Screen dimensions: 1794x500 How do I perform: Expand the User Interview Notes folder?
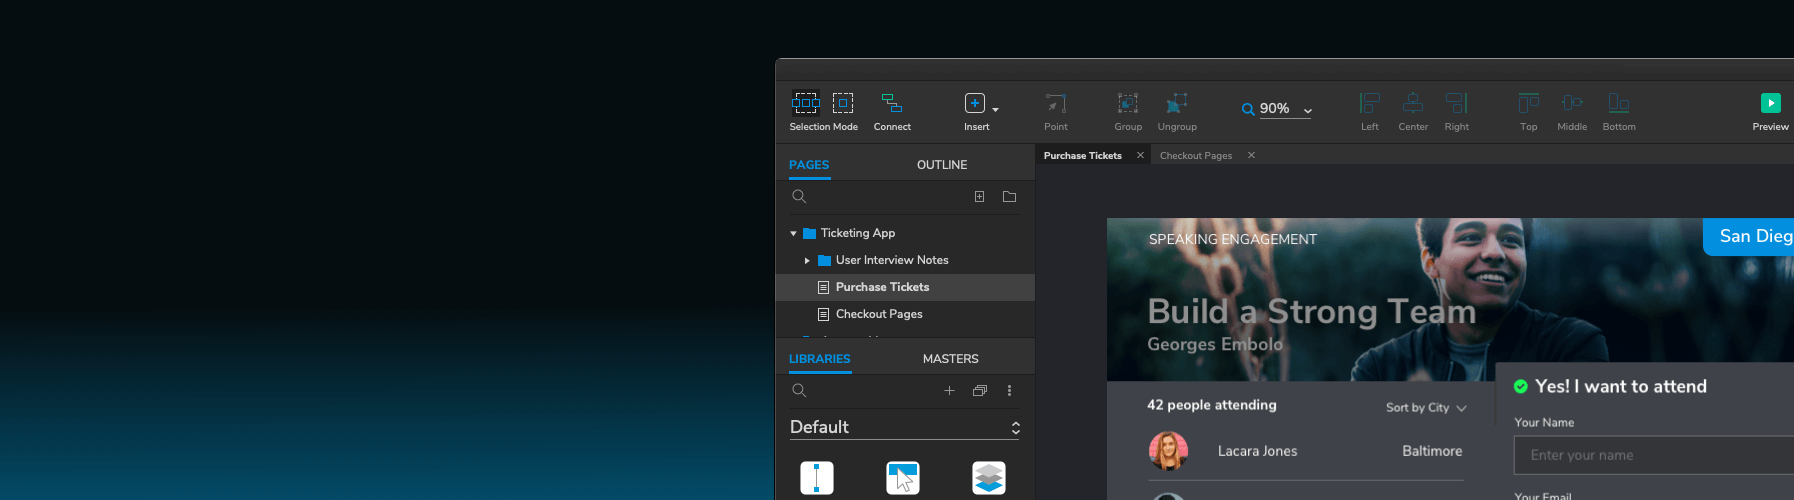click(807, 261)
